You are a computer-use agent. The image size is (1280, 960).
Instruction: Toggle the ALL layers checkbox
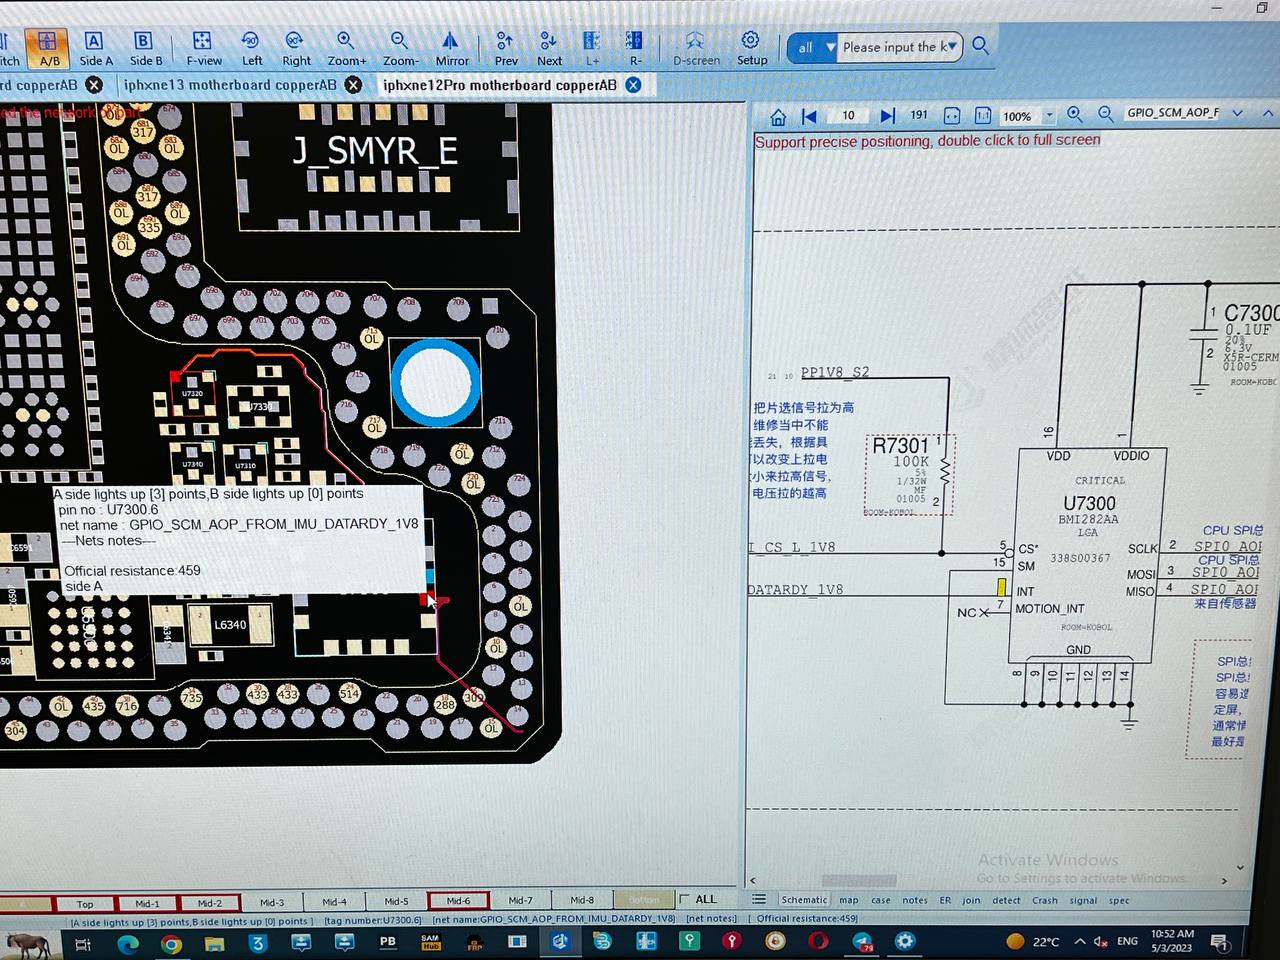[x=685, y=899]
